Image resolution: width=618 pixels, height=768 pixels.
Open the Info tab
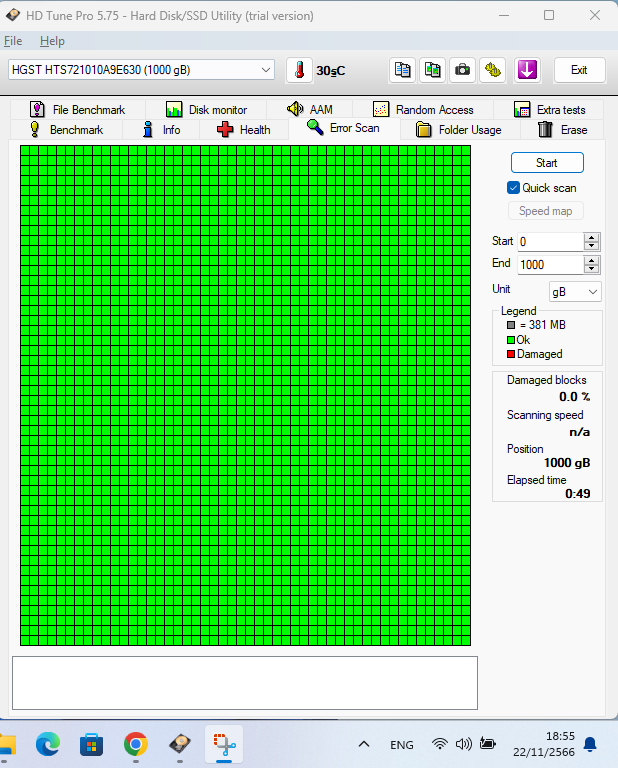(x=161, y=130)
